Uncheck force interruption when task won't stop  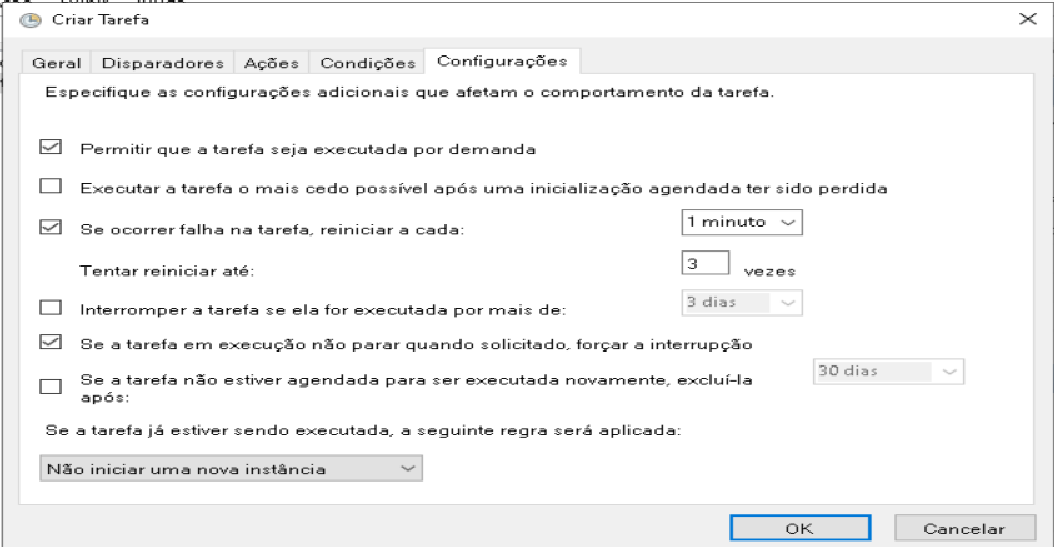pyautogui.click(x=50, y=343)
